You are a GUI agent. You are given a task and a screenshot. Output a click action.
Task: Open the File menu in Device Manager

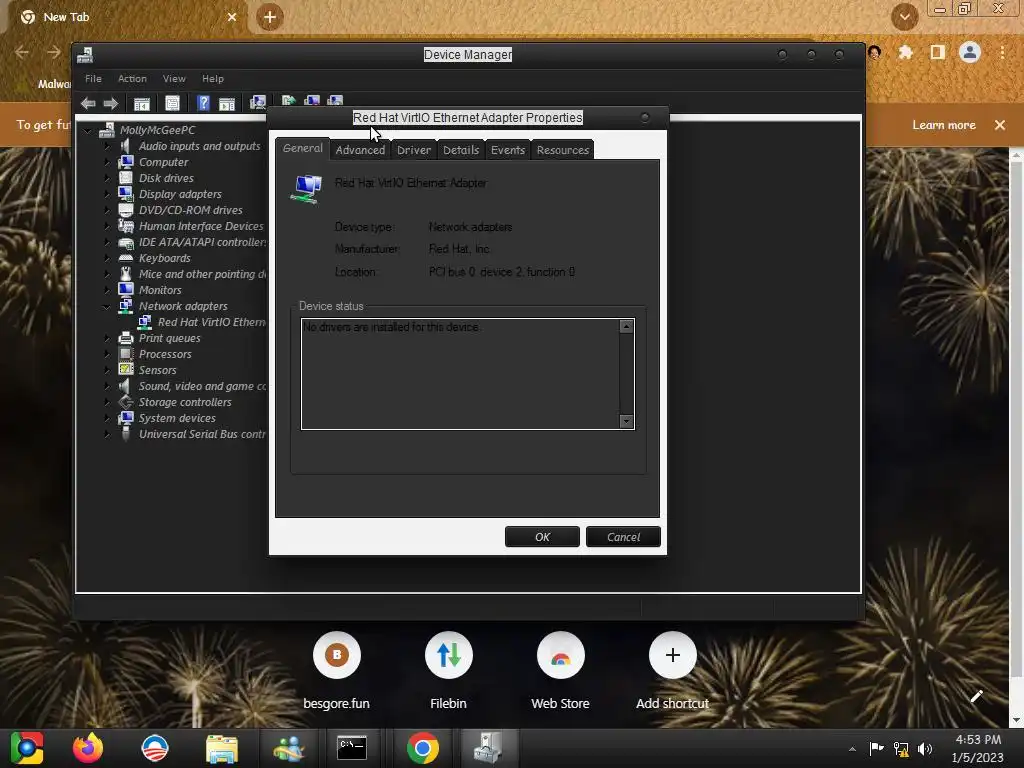point(93,78)
